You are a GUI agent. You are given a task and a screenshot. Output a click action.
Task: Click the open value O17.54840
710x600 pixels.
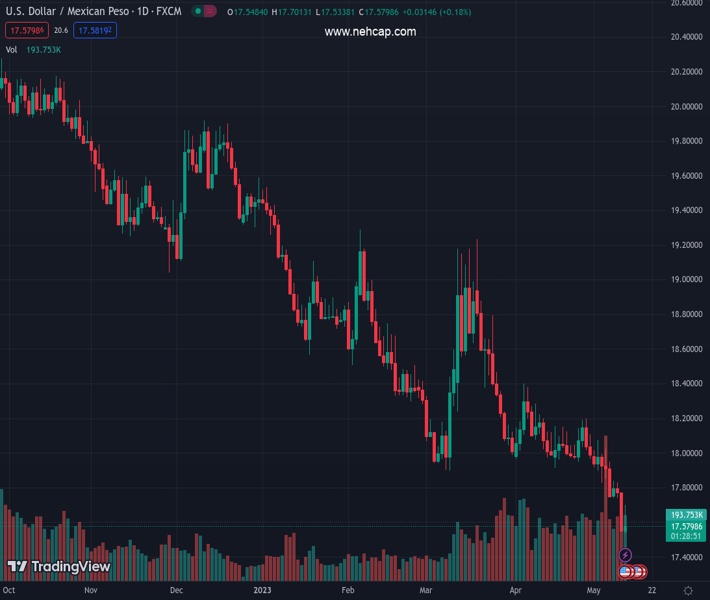[x=247, y=12]
